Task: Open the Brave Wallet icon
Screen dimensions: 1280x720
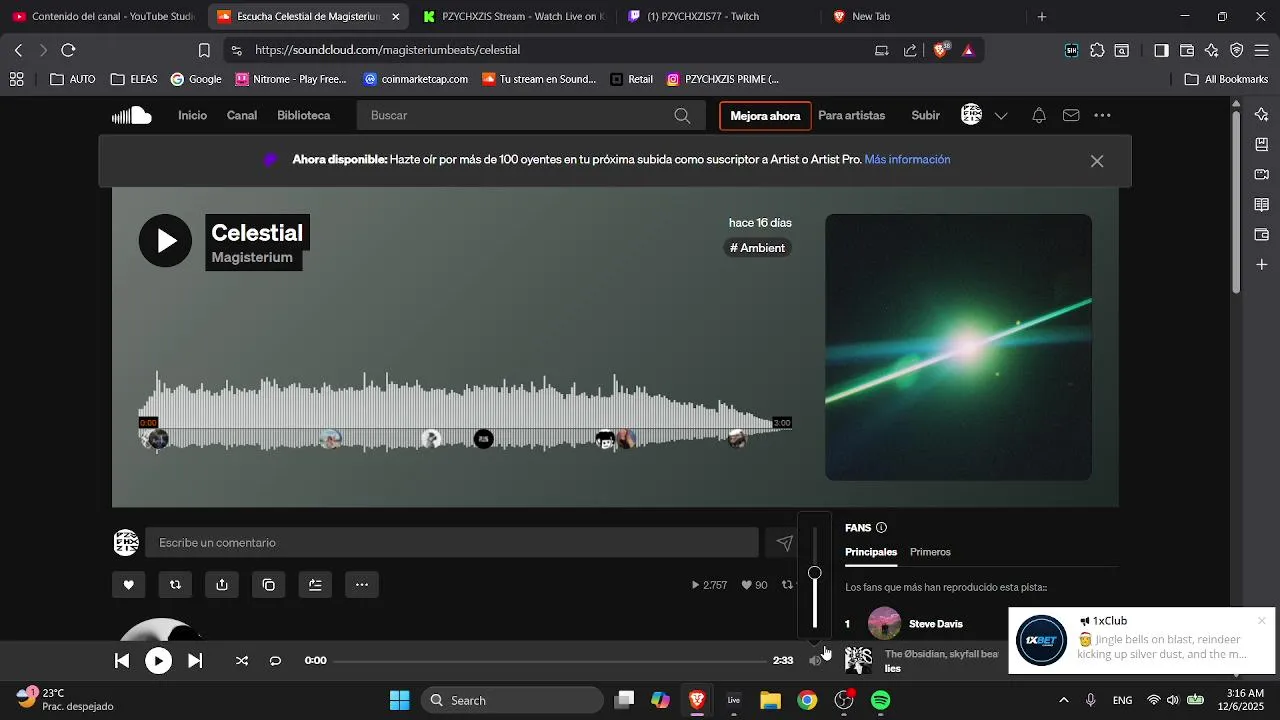Action: (1187, 50)
